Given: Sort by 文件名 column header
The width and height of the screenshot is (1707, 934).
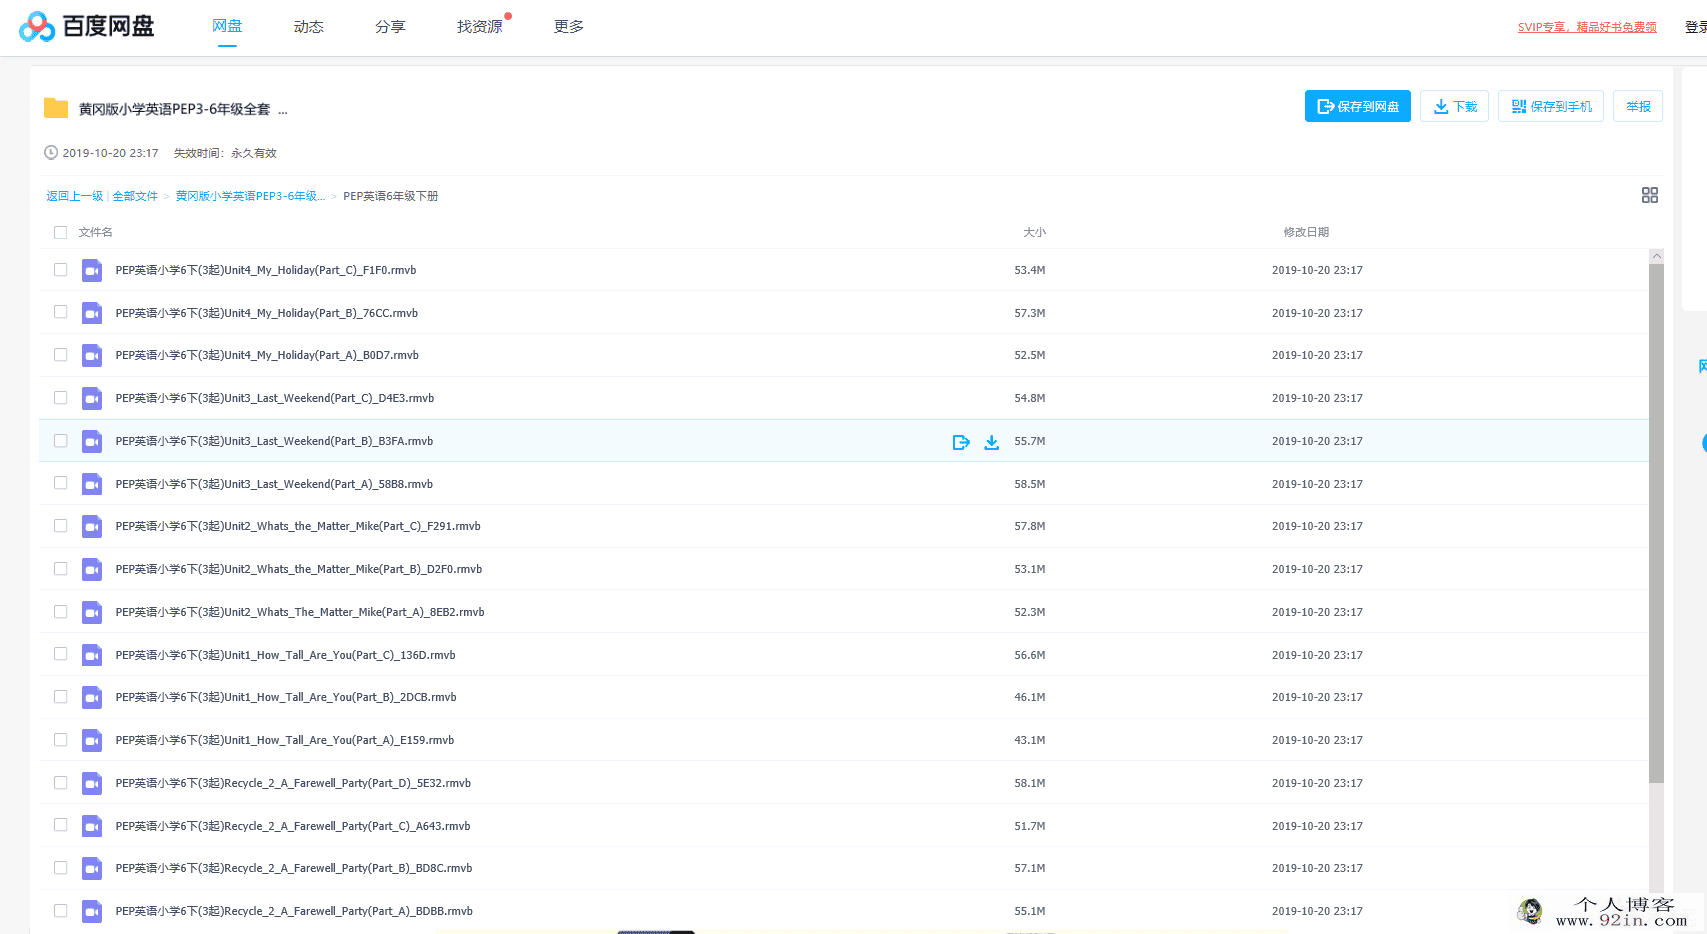Looking at the screenshot, I should click(95, 232).
